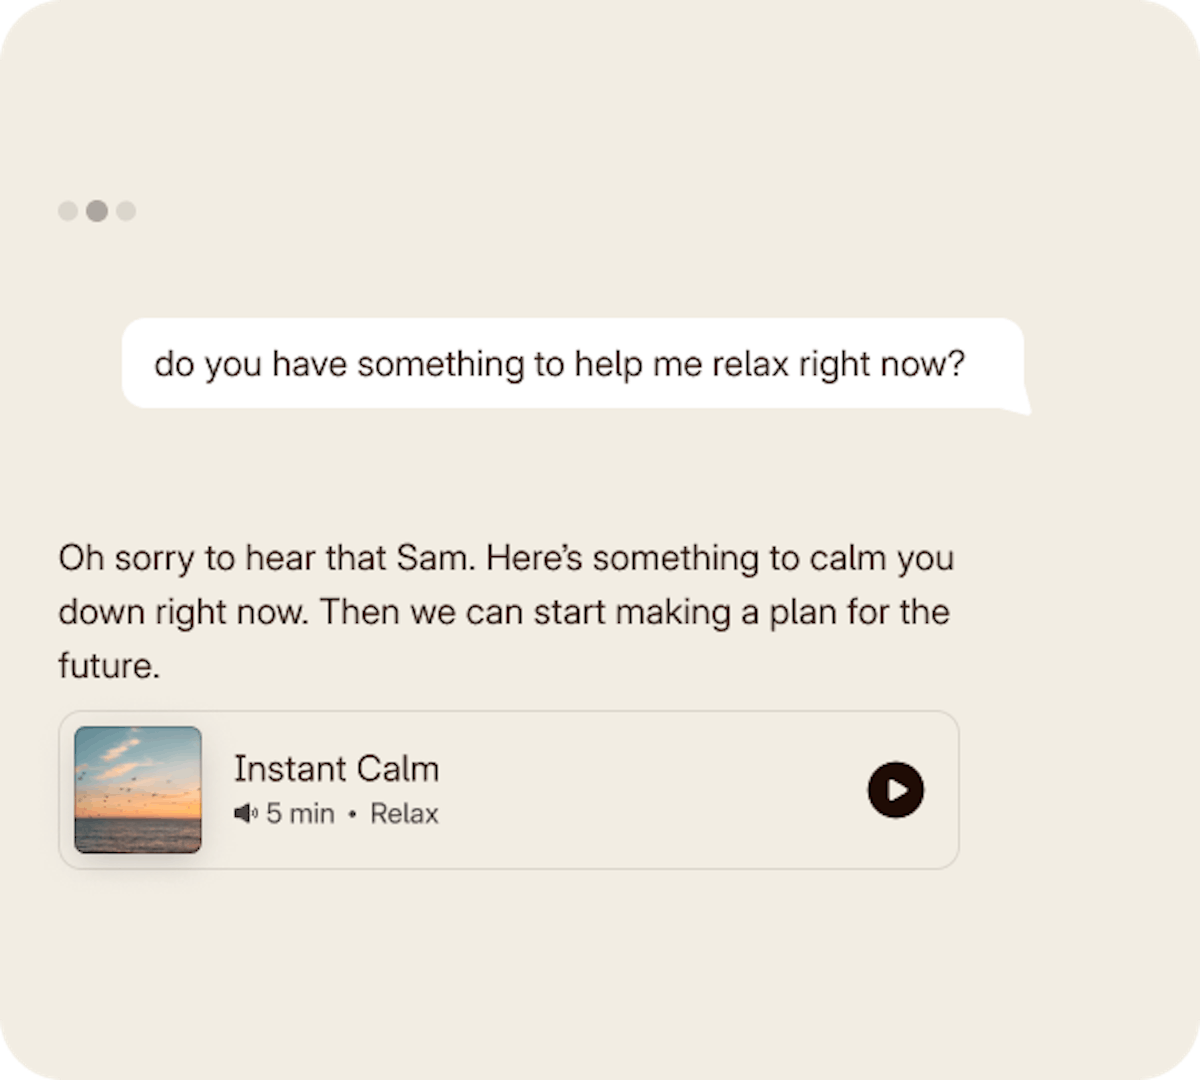The width and height of the screenshot is (1200, 1080).
Task: Click the empty area of Instant Calm card
Action: [x=650, y=790]
